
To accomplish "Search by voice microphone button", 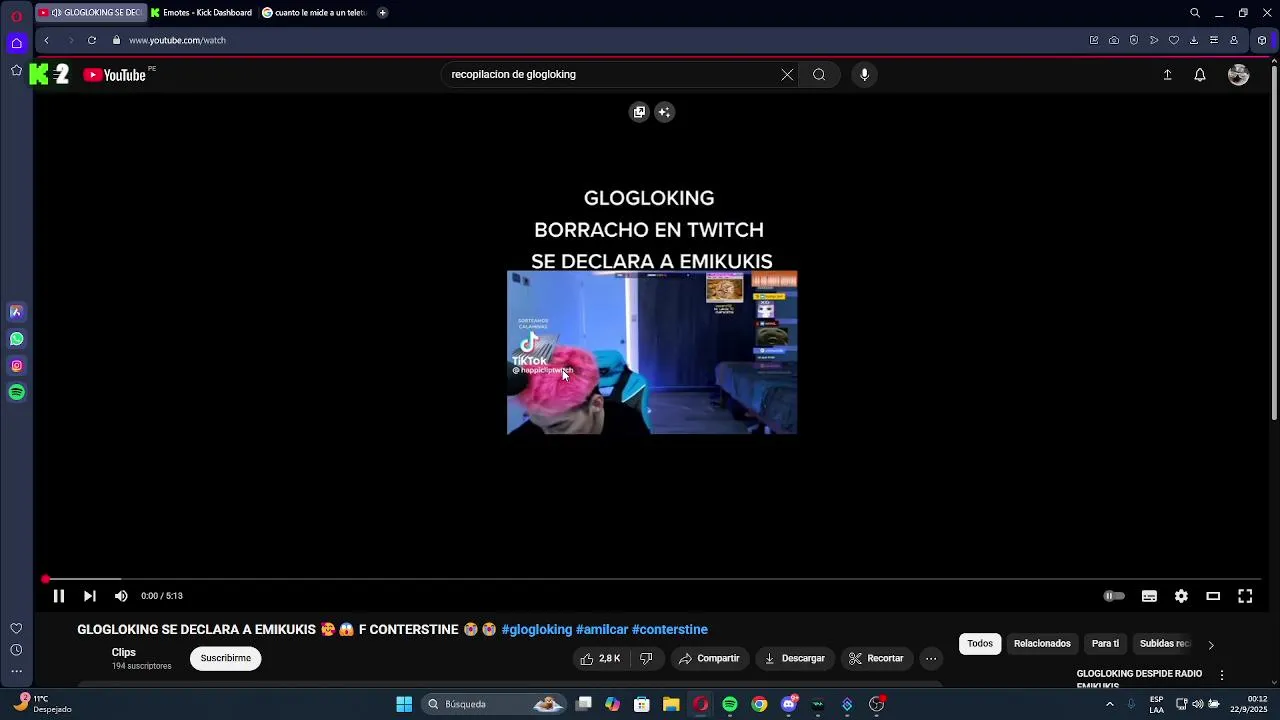I will 865,74.
